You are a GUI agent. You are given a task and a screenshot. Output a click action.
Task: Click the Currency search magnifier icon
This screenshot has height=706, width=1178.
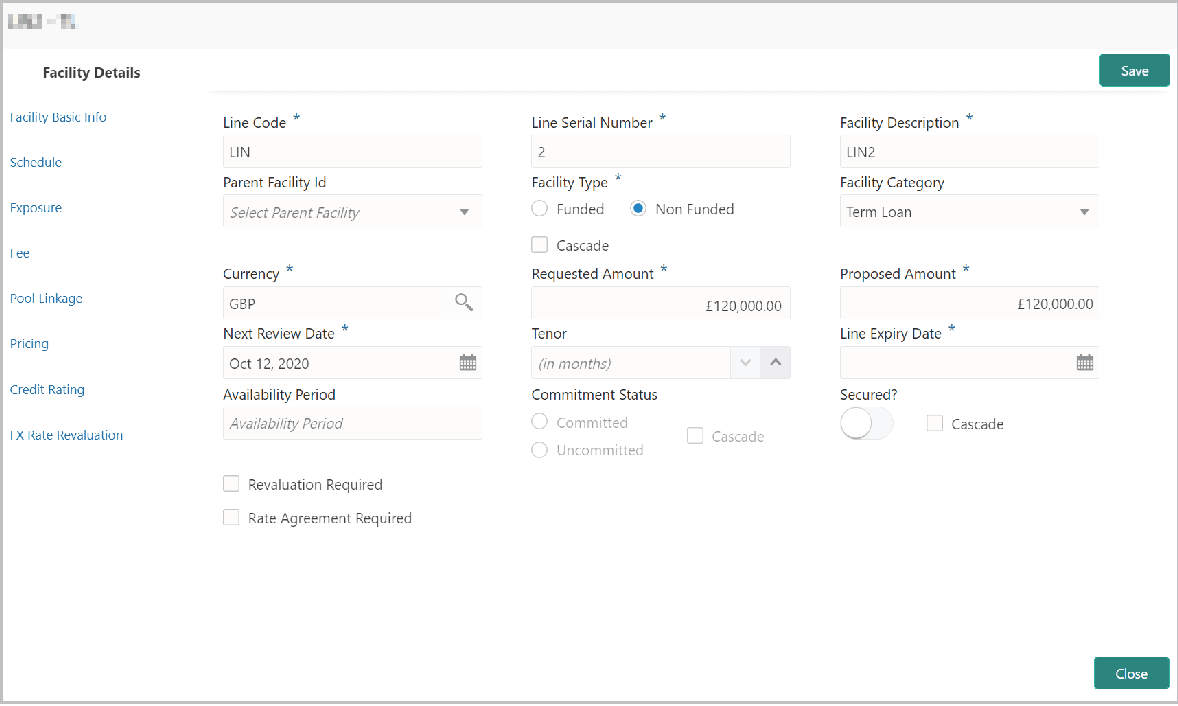(464, 303)
